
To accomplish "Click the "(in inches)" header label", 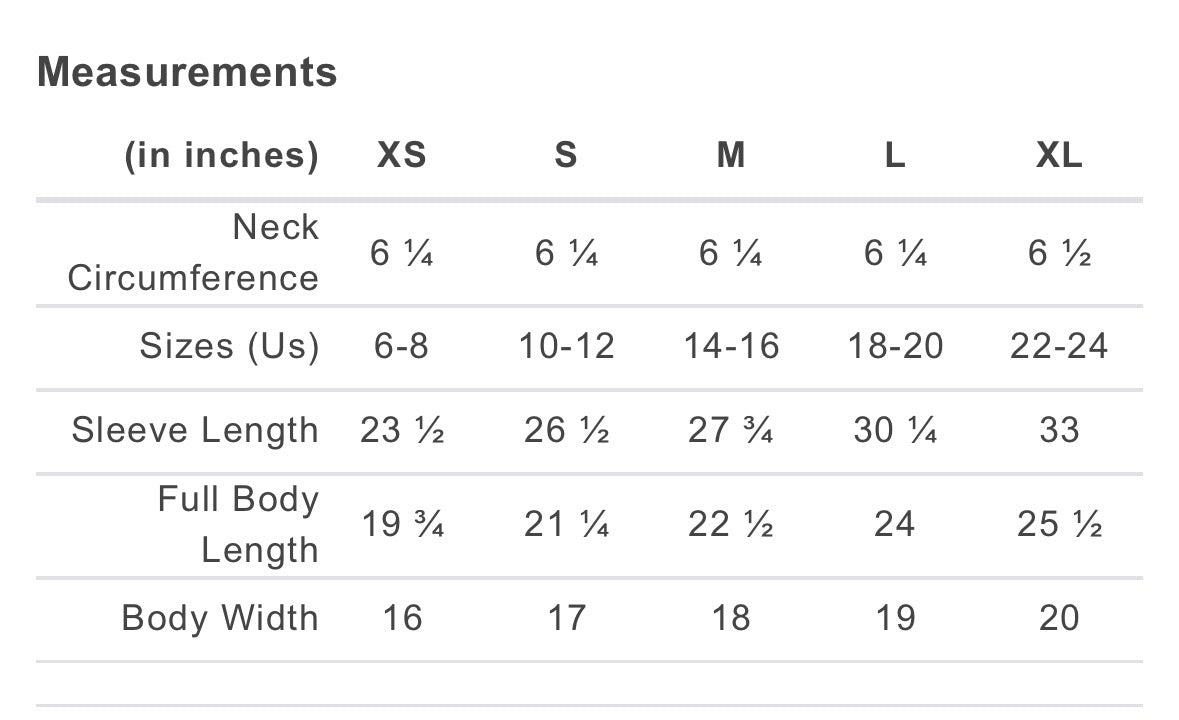I will 221,155.
